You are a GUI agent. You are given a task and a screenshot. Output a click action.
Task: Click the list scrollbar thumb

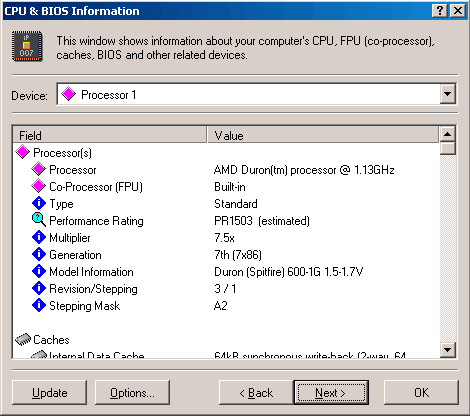tap(448, 148)
